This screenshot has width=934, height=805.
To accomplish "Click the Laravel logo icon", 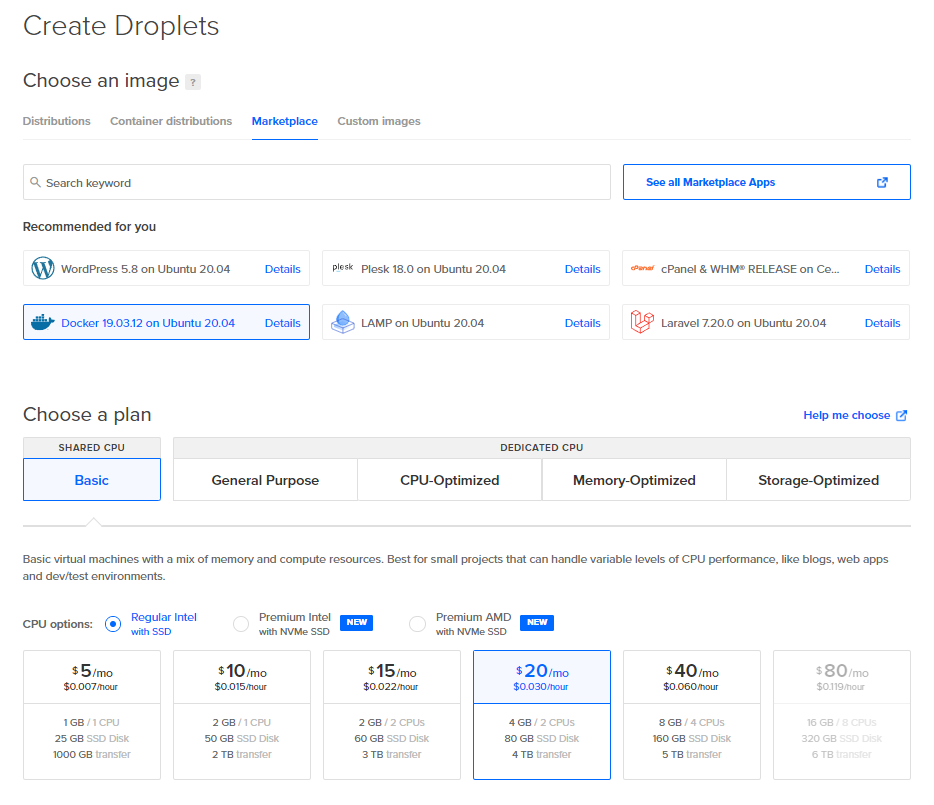I will (x=642, y=323).
